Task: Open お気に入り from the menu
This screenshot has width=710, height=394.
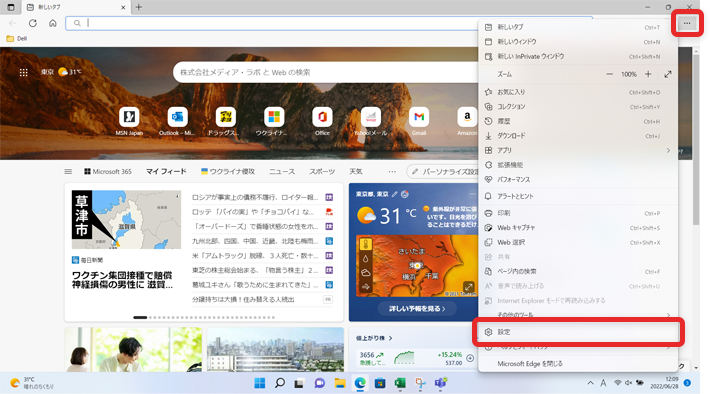Action: coord(578,92)
